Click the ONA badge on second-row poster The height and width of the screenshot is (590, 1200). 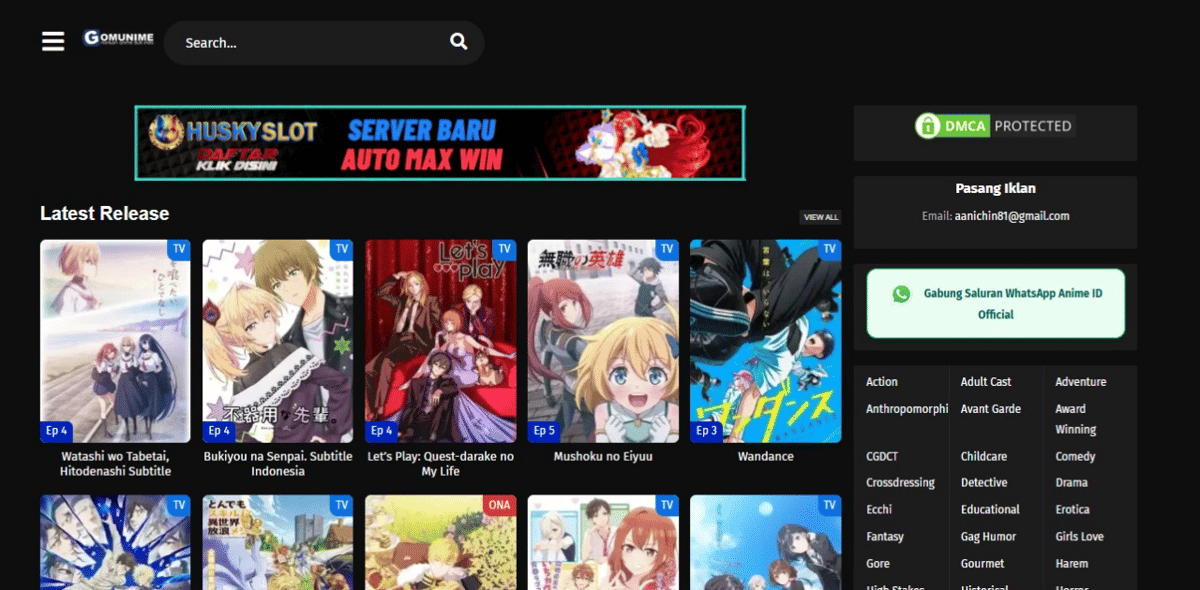pyautogui.click(x=498, y=505)
